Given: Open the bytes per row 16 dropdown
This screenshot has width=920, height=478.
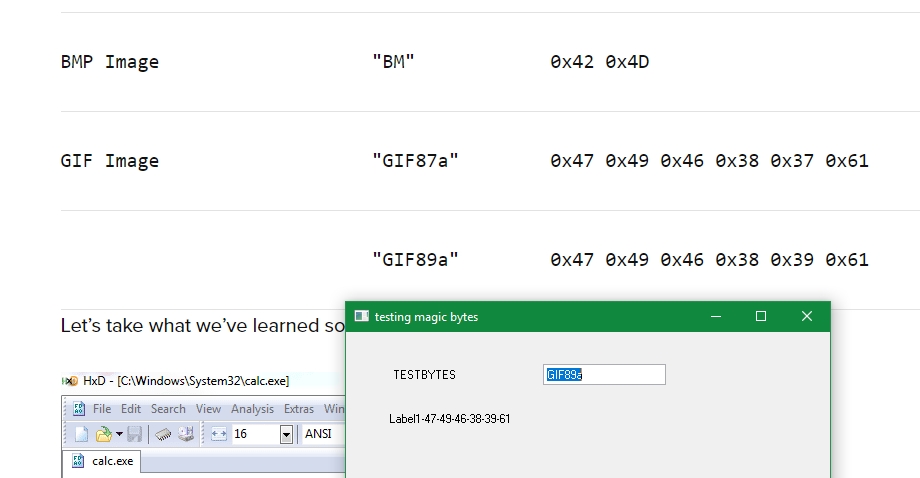Looking at the screenshot, I should click(286, 434).
